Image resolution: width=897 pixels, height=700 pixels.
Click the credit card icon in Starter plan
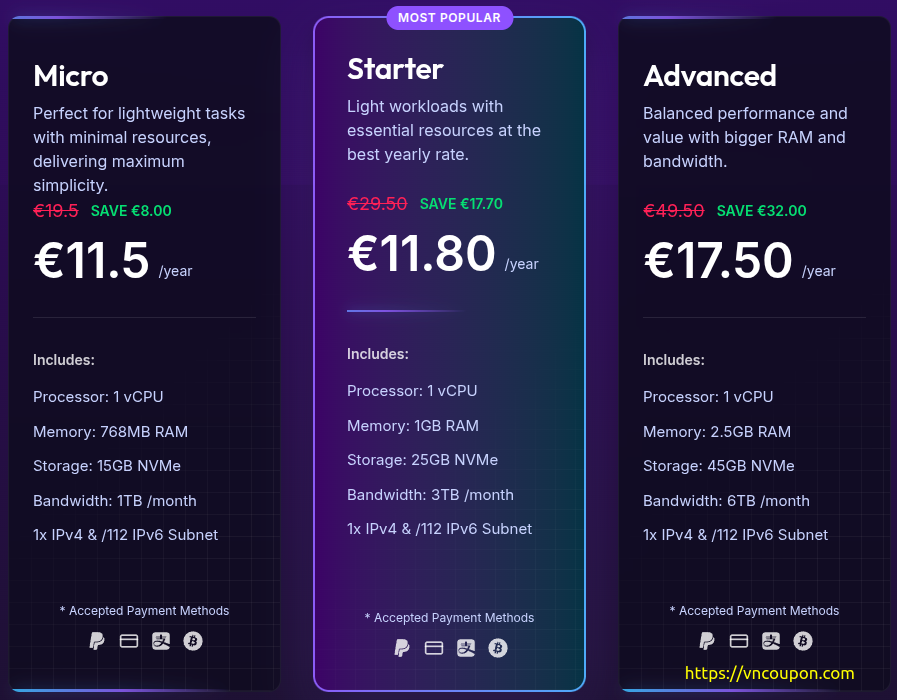[434, 648]
